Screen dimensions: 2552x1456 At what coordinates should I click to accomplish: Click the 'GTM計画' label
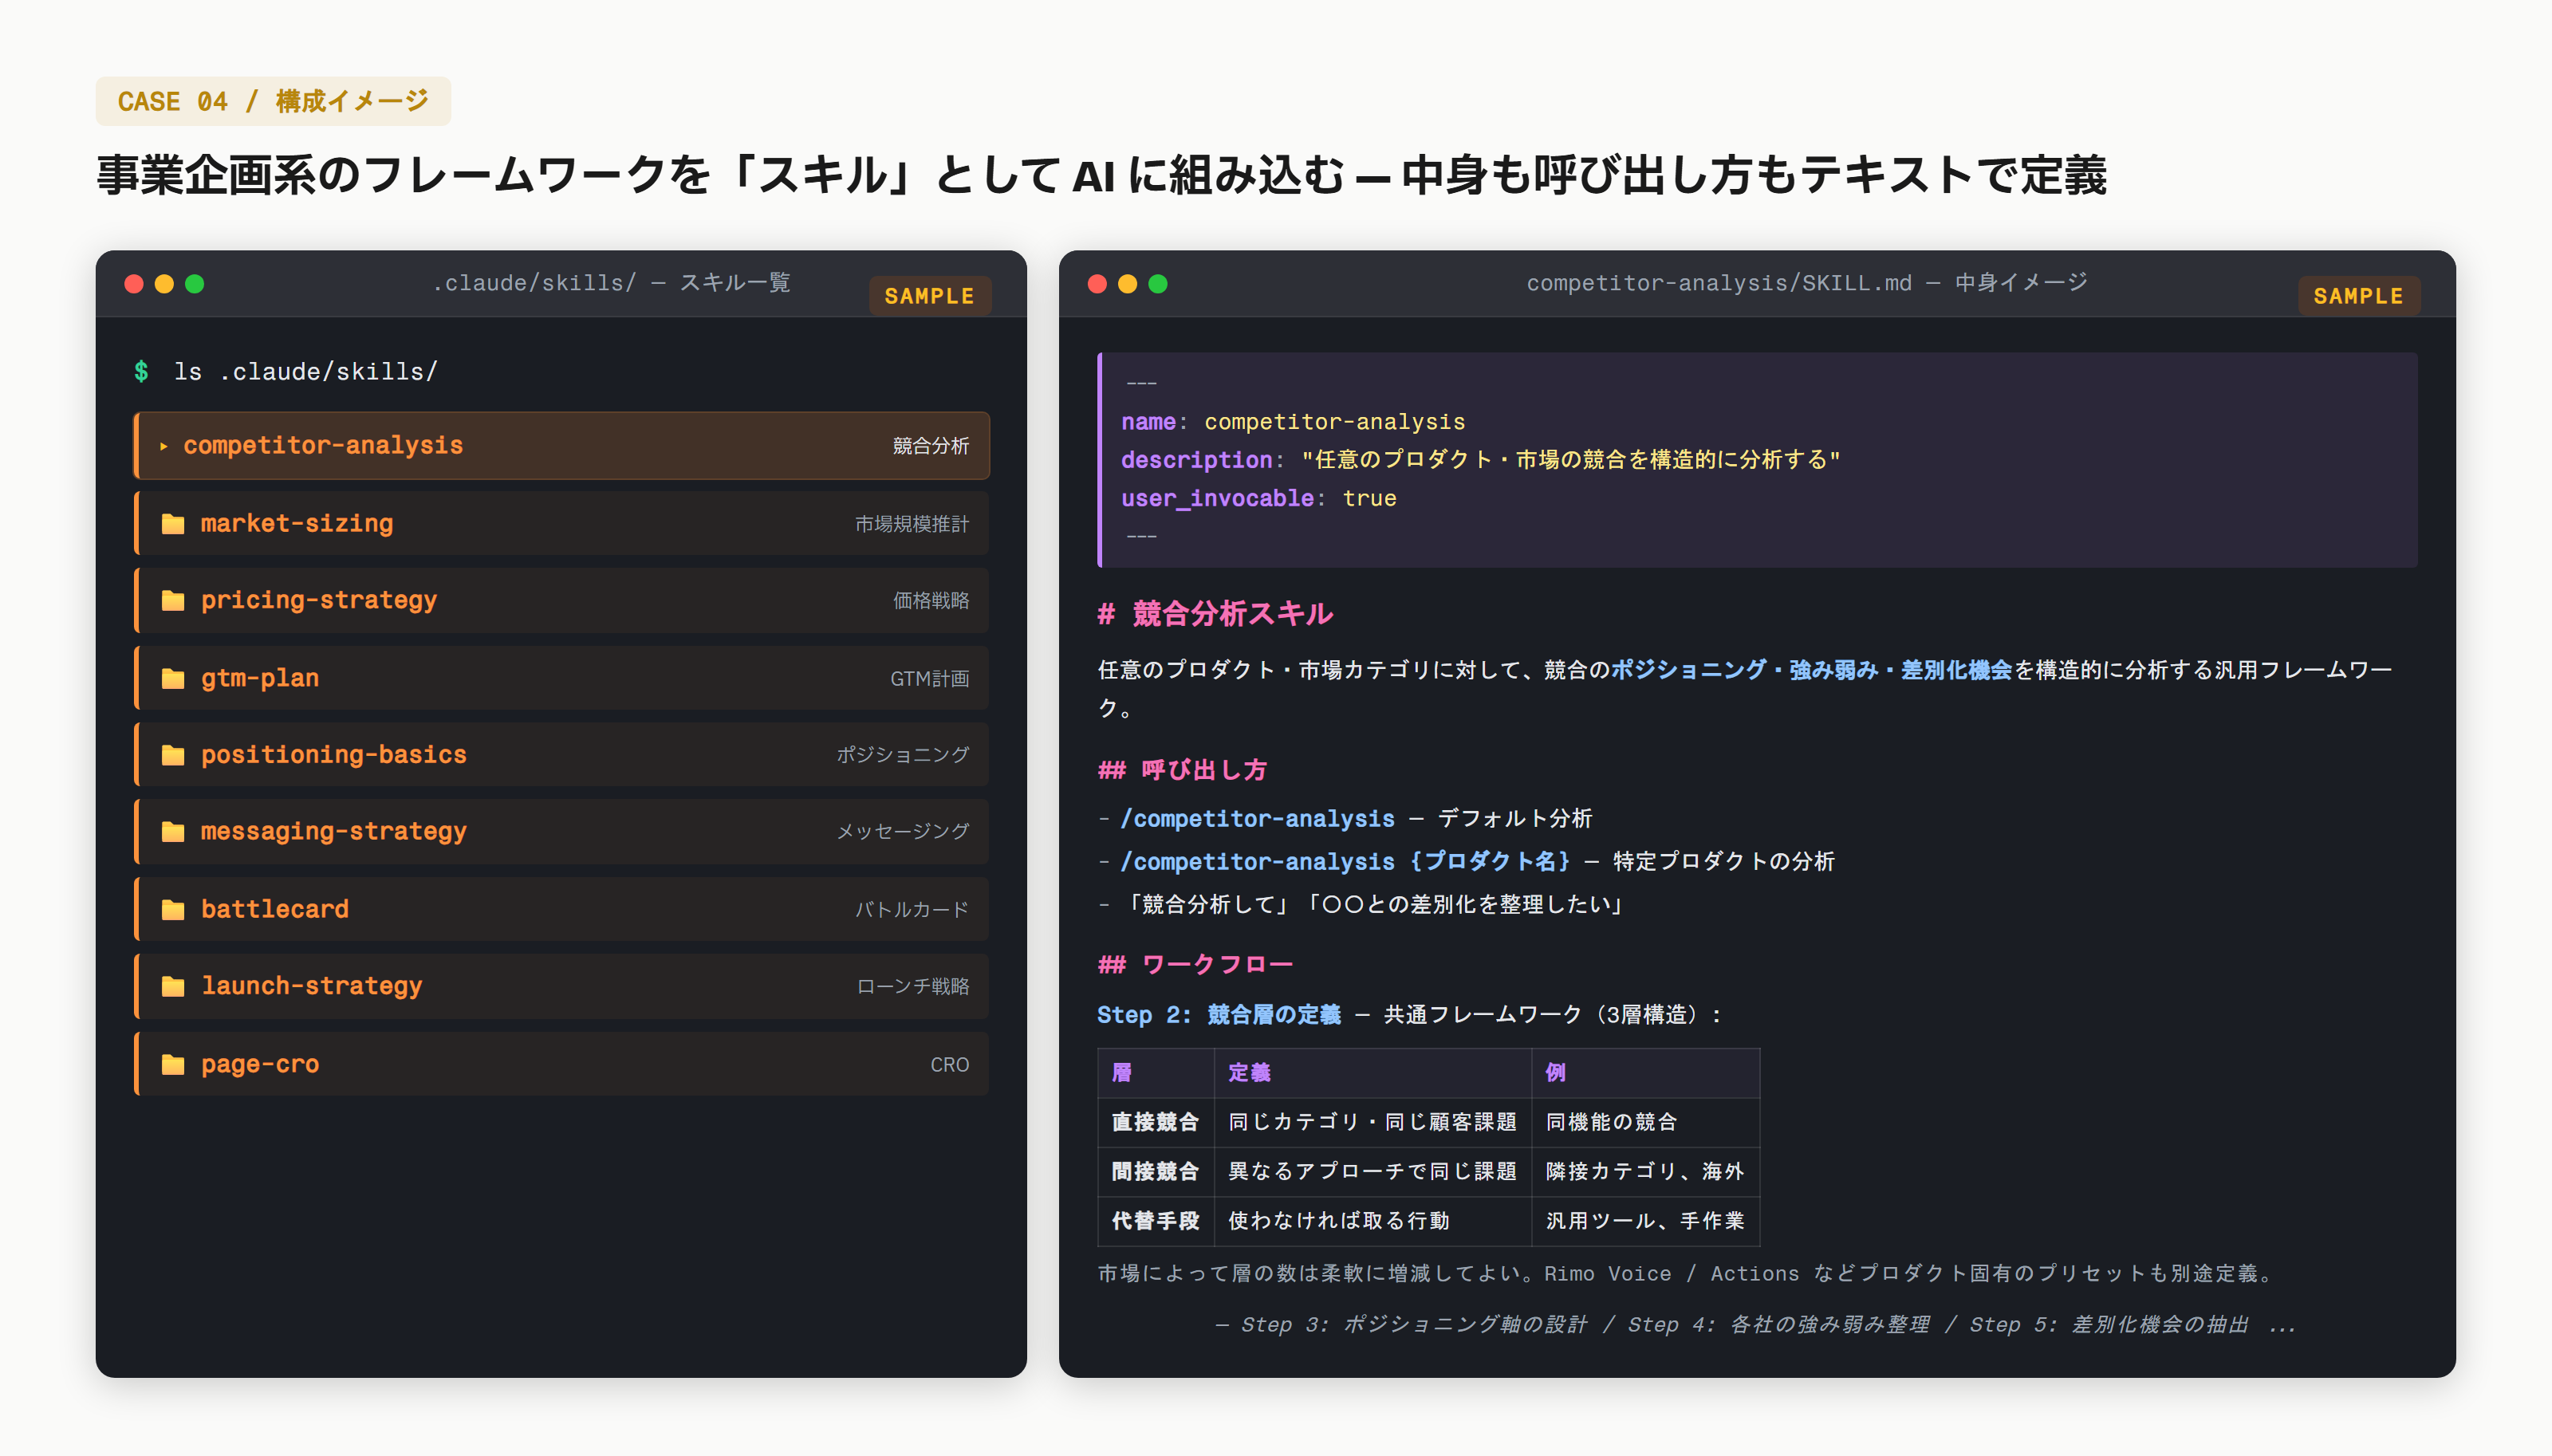pos(930,679)
